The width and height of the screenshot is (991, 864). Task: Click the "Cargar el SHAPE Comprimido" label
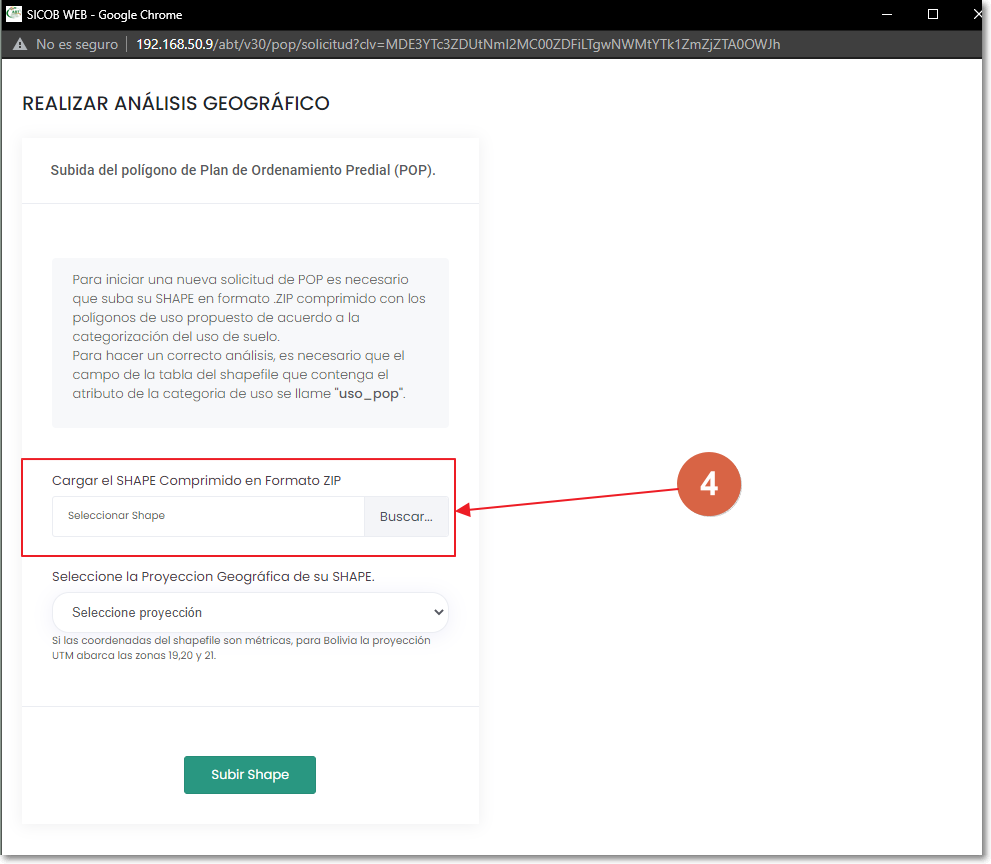[196, 481]
